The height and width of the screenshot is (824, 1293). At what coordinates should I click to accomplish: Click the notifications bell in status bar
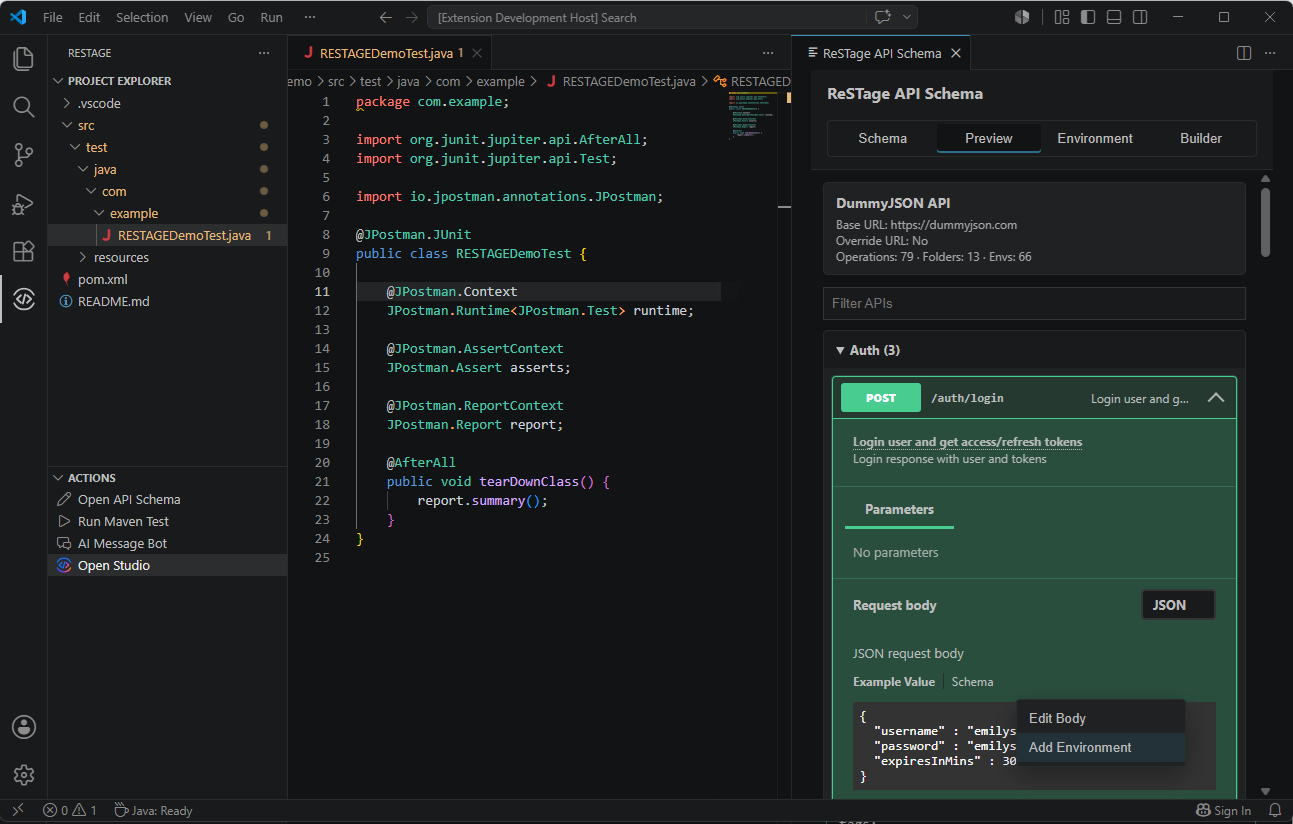tap(1275, 810)
